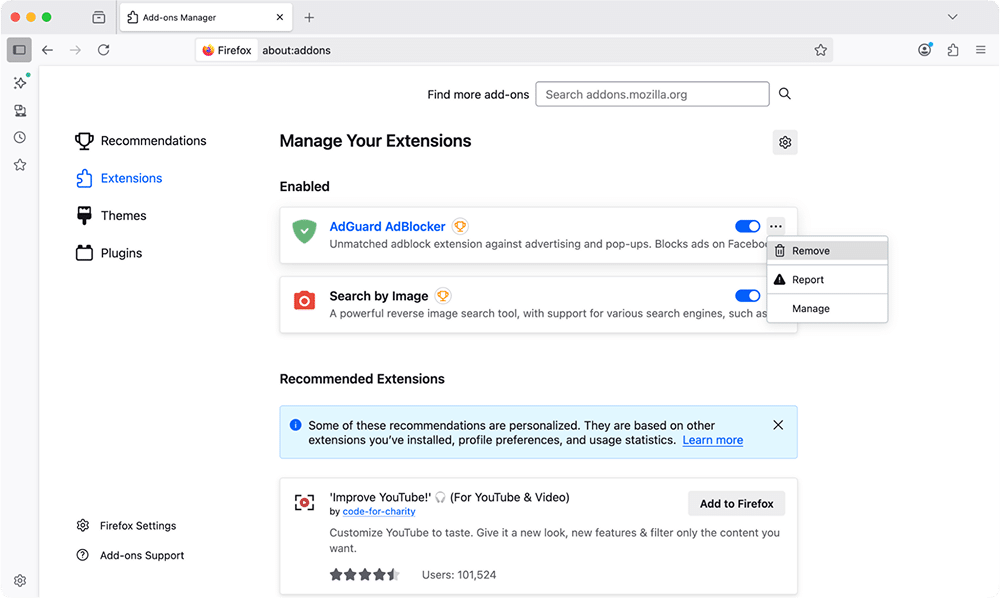Toggle the sidebar panel icon
Viewport: 1000px width, 598px height.
tap(19, 50)
